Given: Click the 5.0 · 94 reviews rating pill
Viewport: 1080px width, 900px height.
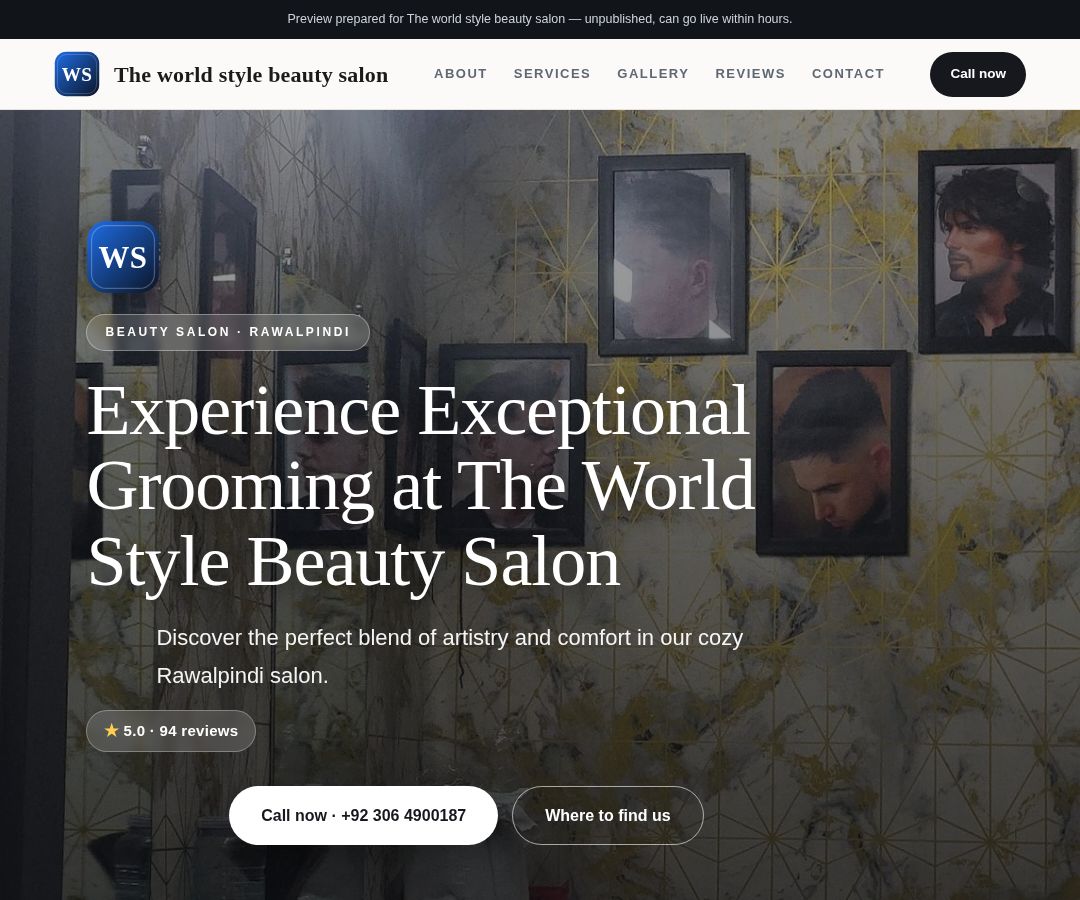Looking at the screenshot, I should [x=171, y=731].
